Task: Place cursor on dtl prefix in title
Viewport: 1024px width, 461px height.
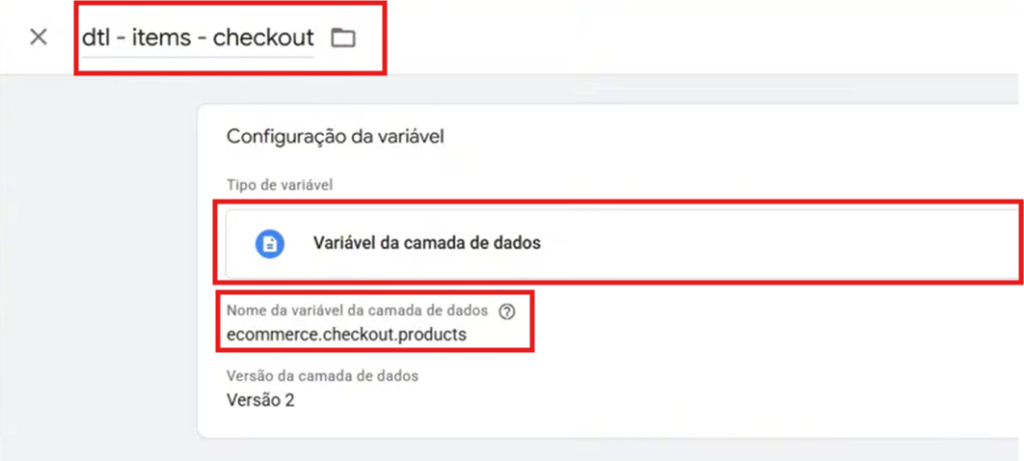Action: pos(95,38)
